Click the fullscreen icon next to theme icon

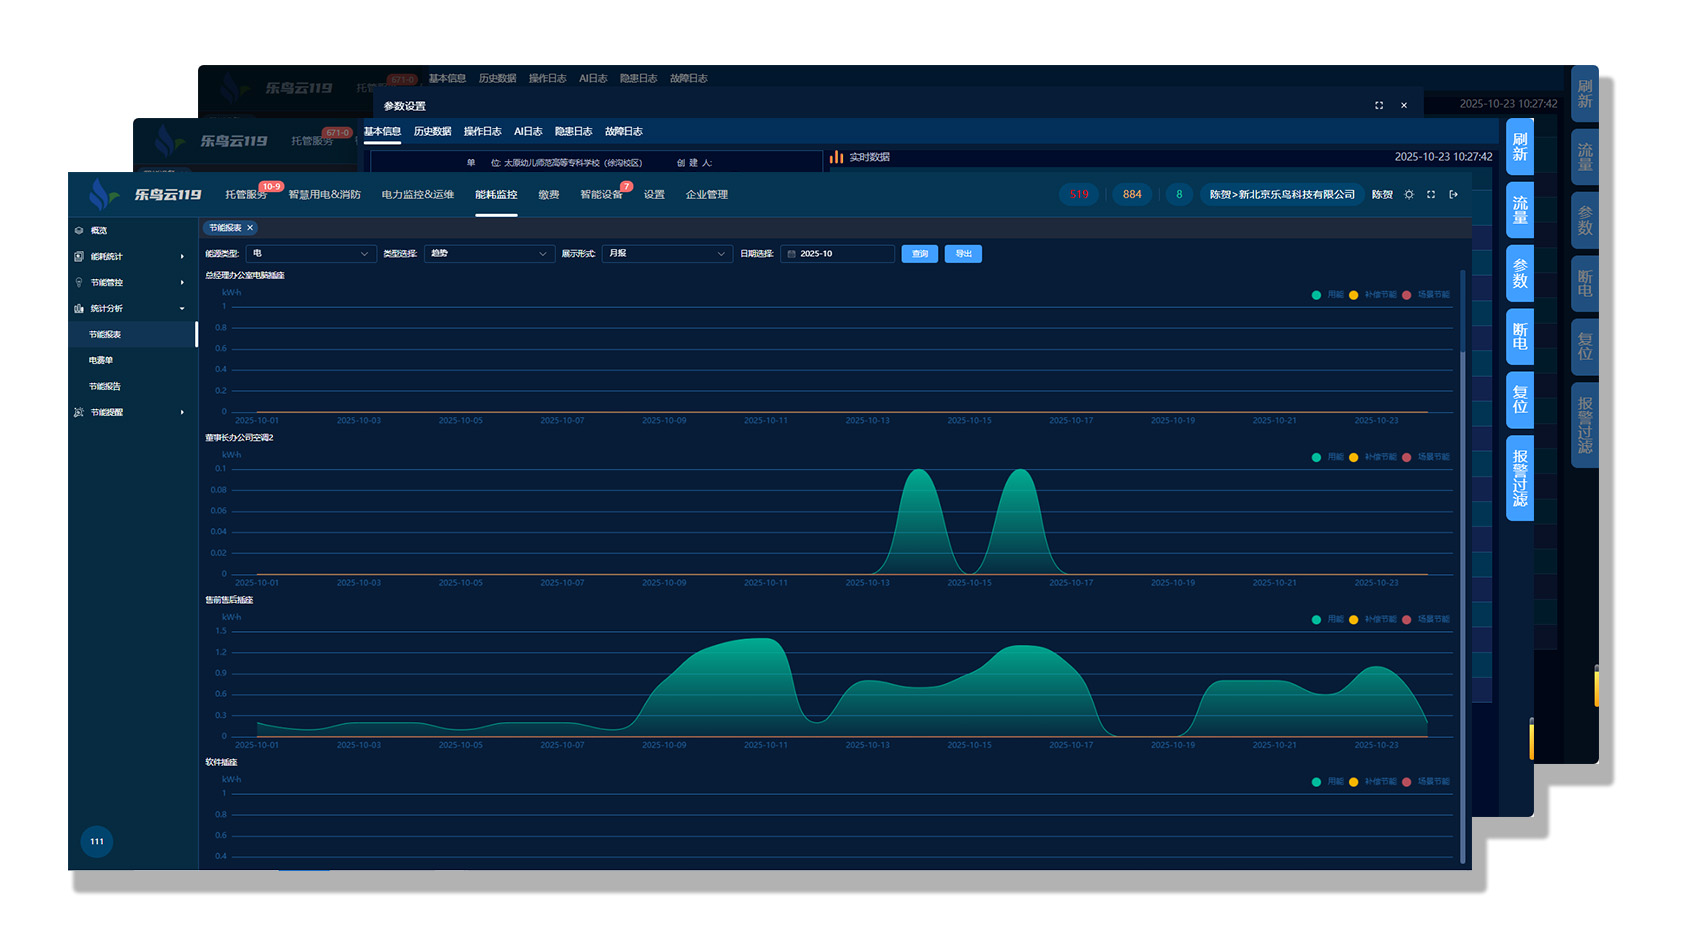(x=1431, y=195)
